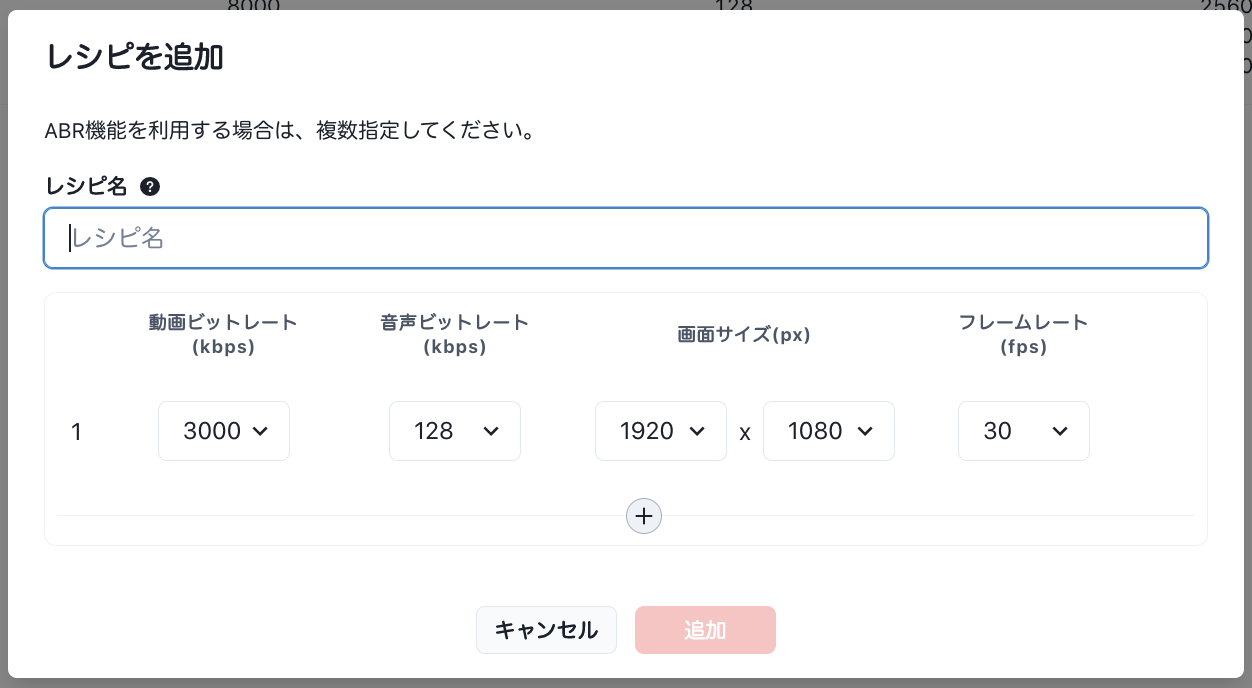Click the x separator between size dropdowns
Image resolution: width=1252 pixels, height=688 pixels.
click(x=745, y=433)
